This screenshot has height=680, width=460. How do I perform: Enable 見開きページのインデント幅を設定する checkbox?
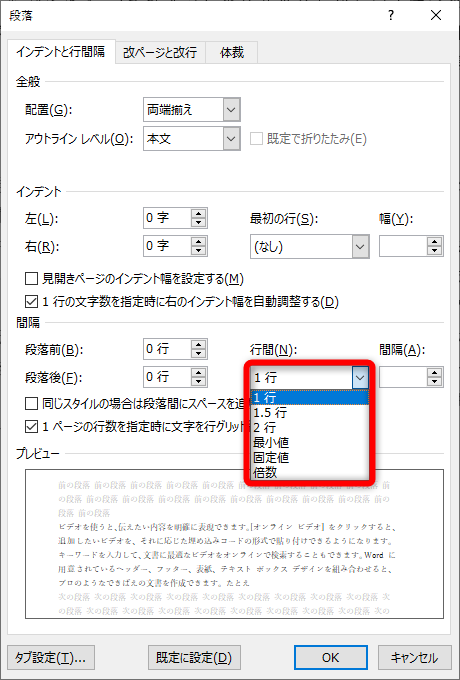click(31, 278)
